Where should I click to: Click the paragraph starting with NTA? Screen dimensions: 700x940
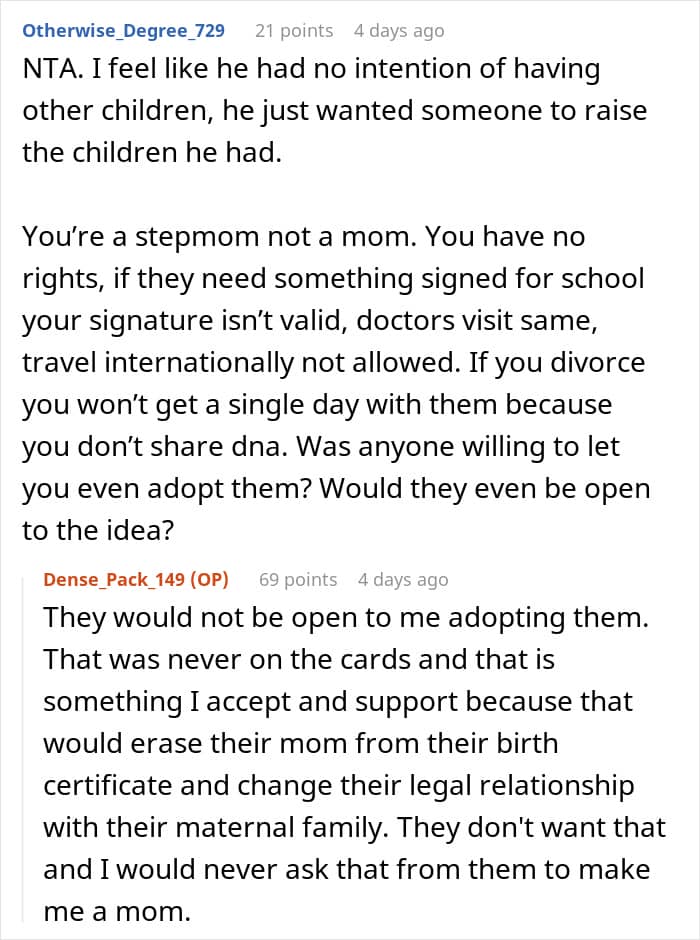point(334,110)
